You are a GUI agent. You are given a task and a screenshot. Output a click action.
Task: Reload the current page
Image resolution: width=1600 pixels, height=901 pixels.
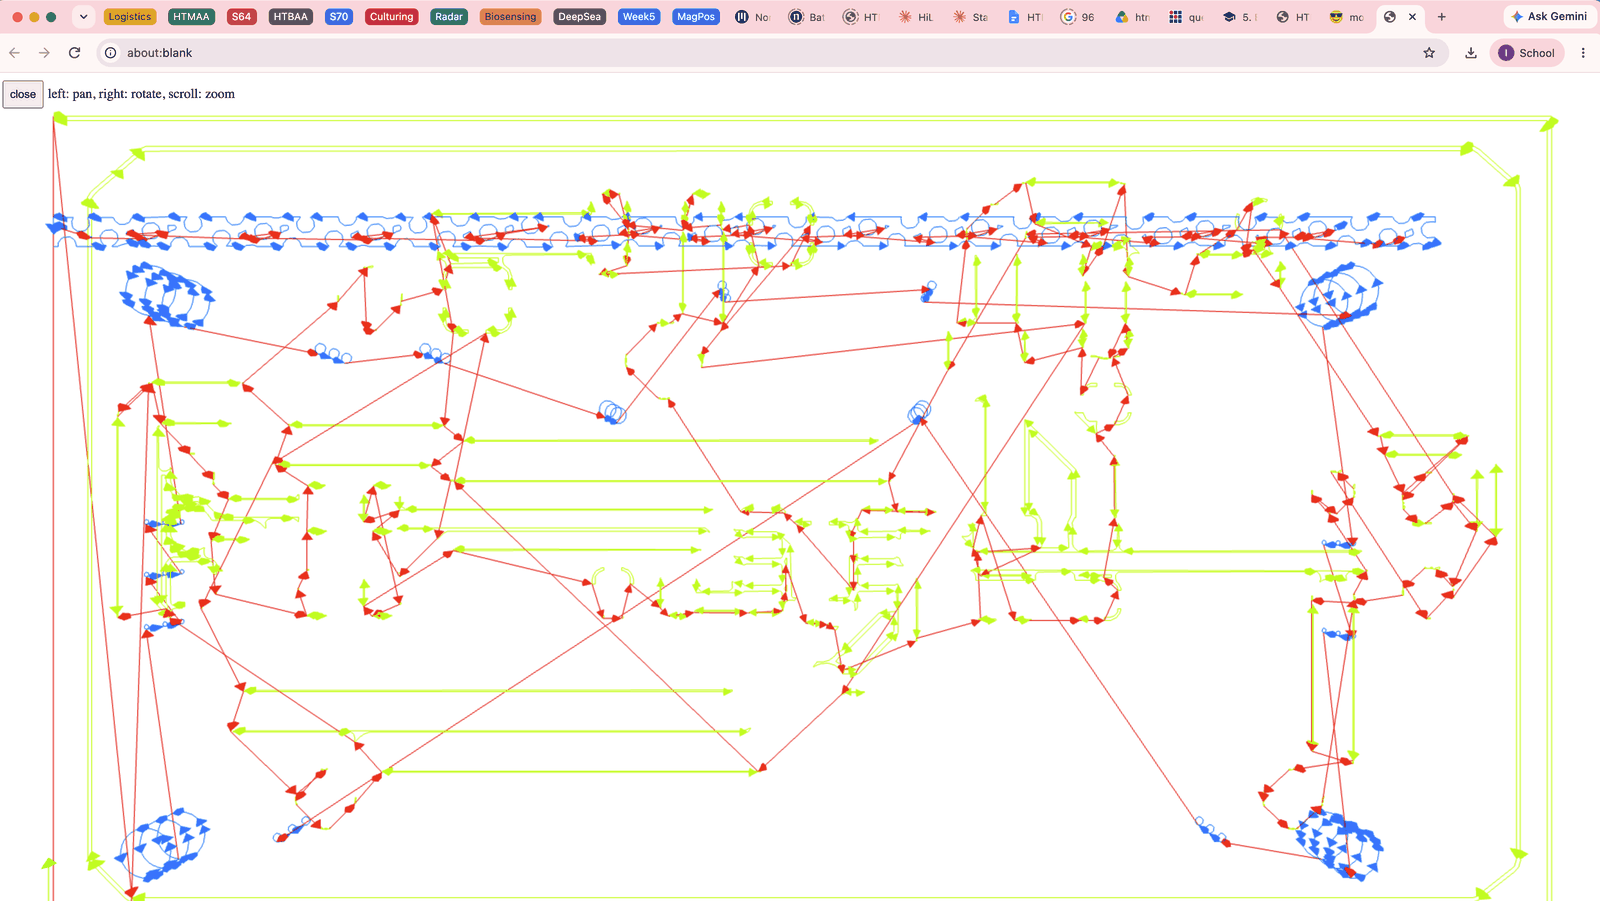click(74, 53)
